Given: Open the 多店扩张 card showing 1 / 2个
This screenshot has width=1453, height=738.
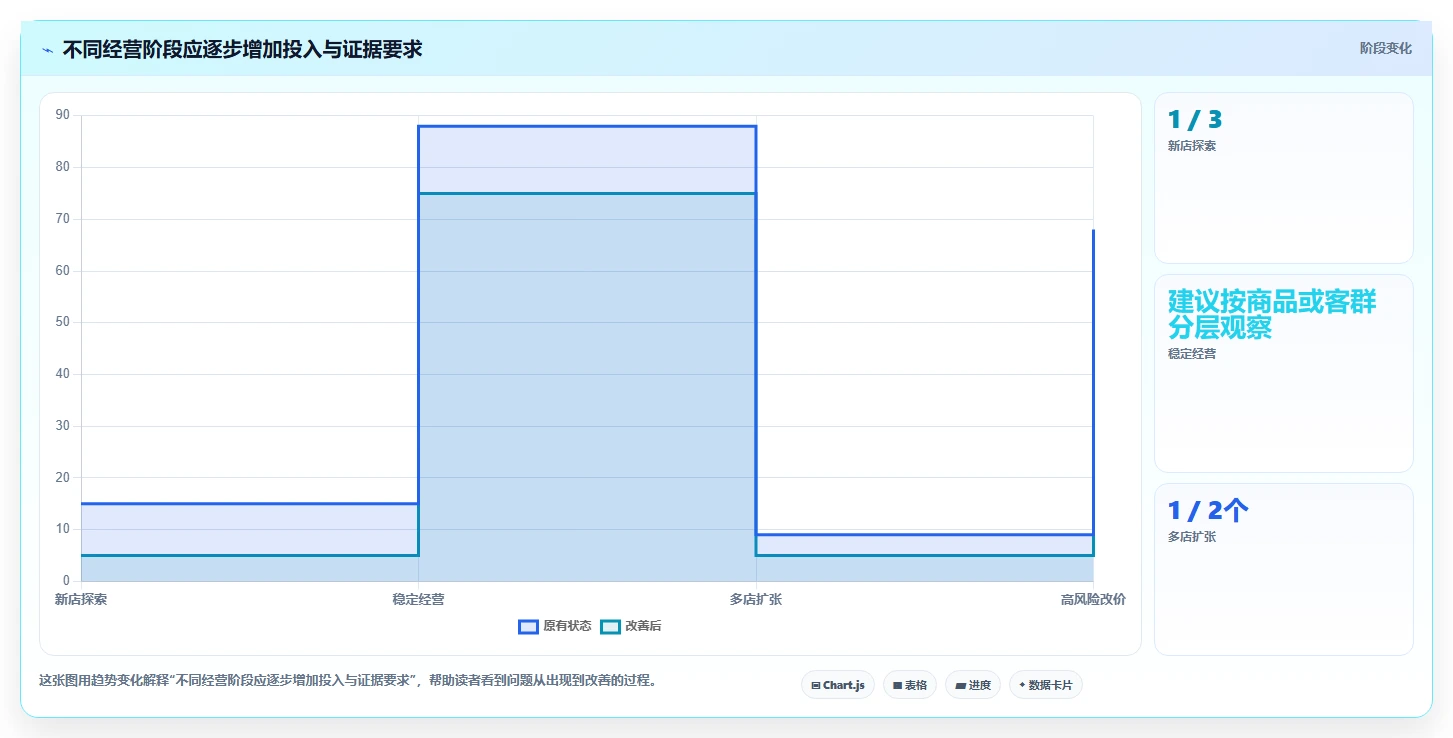Looking at the screenshot, I should pyautogui.click(x=1284, y=569).
